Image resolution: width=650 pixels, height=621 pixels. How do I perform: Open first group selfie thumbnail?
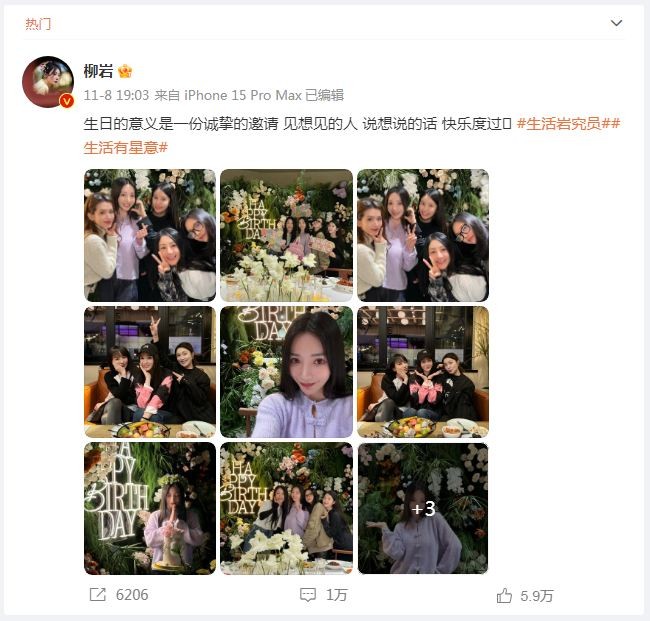(x=150, y=235)
